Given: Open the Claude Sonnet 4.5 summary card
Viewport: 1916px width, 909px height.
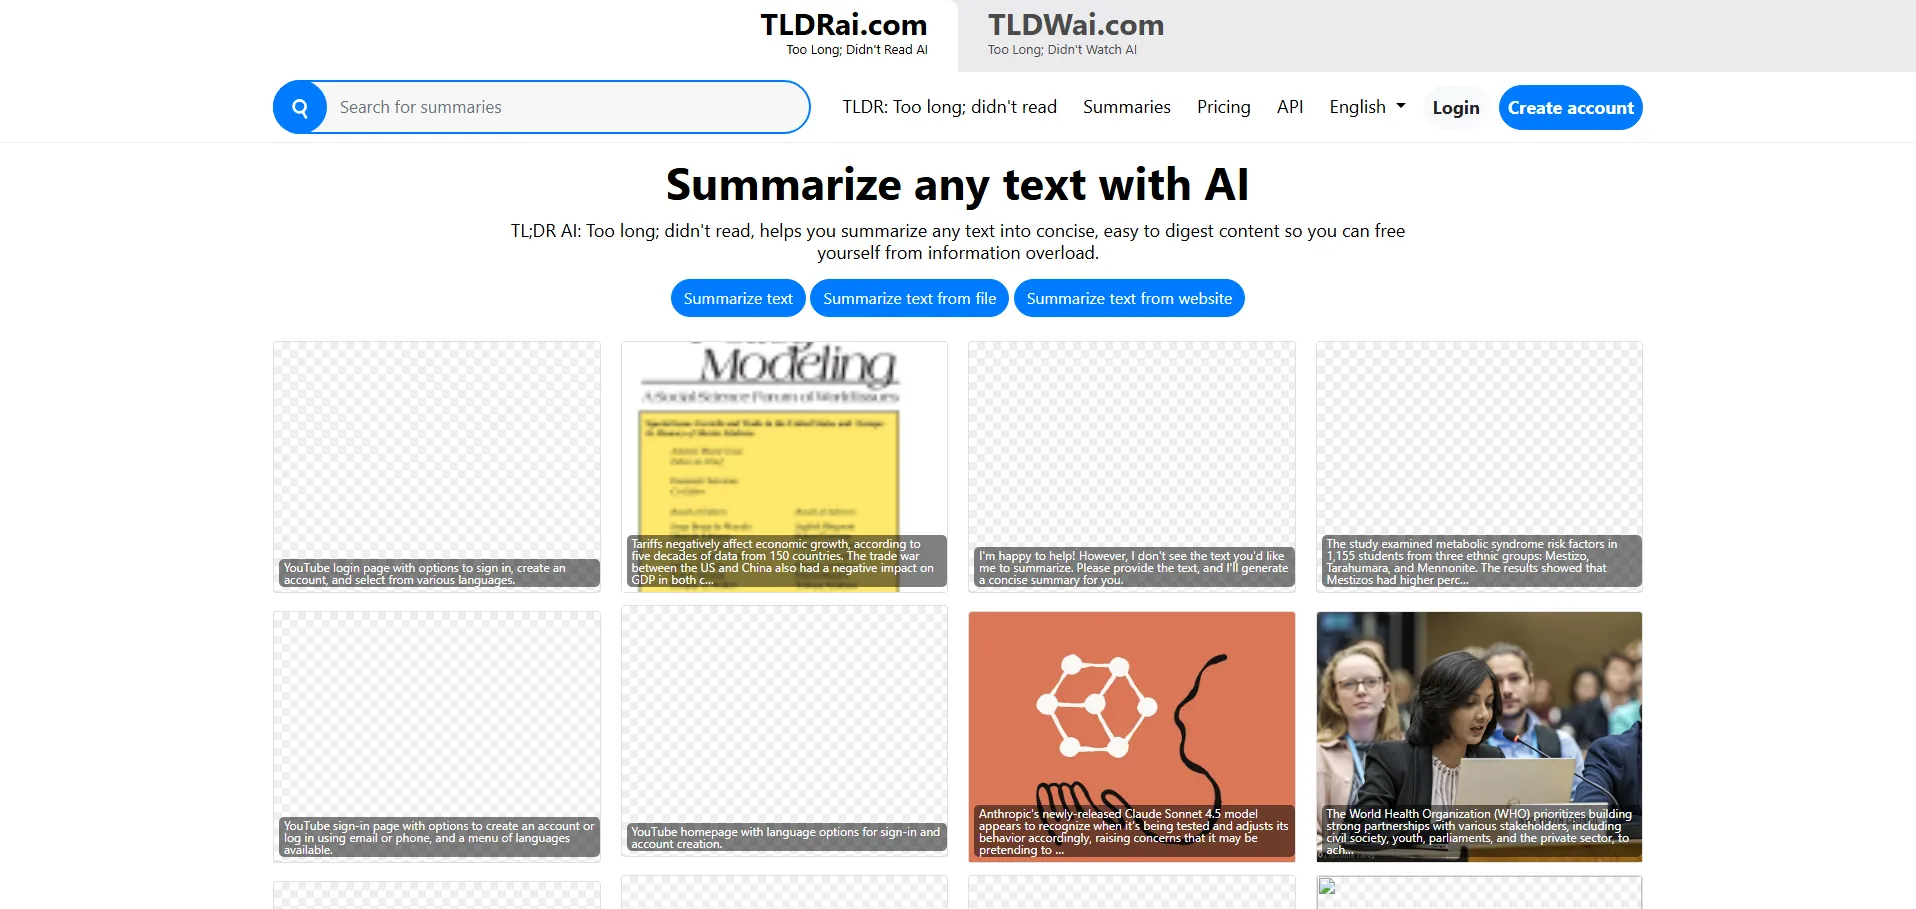Looking at the screenshot, I should (1131, 736).
